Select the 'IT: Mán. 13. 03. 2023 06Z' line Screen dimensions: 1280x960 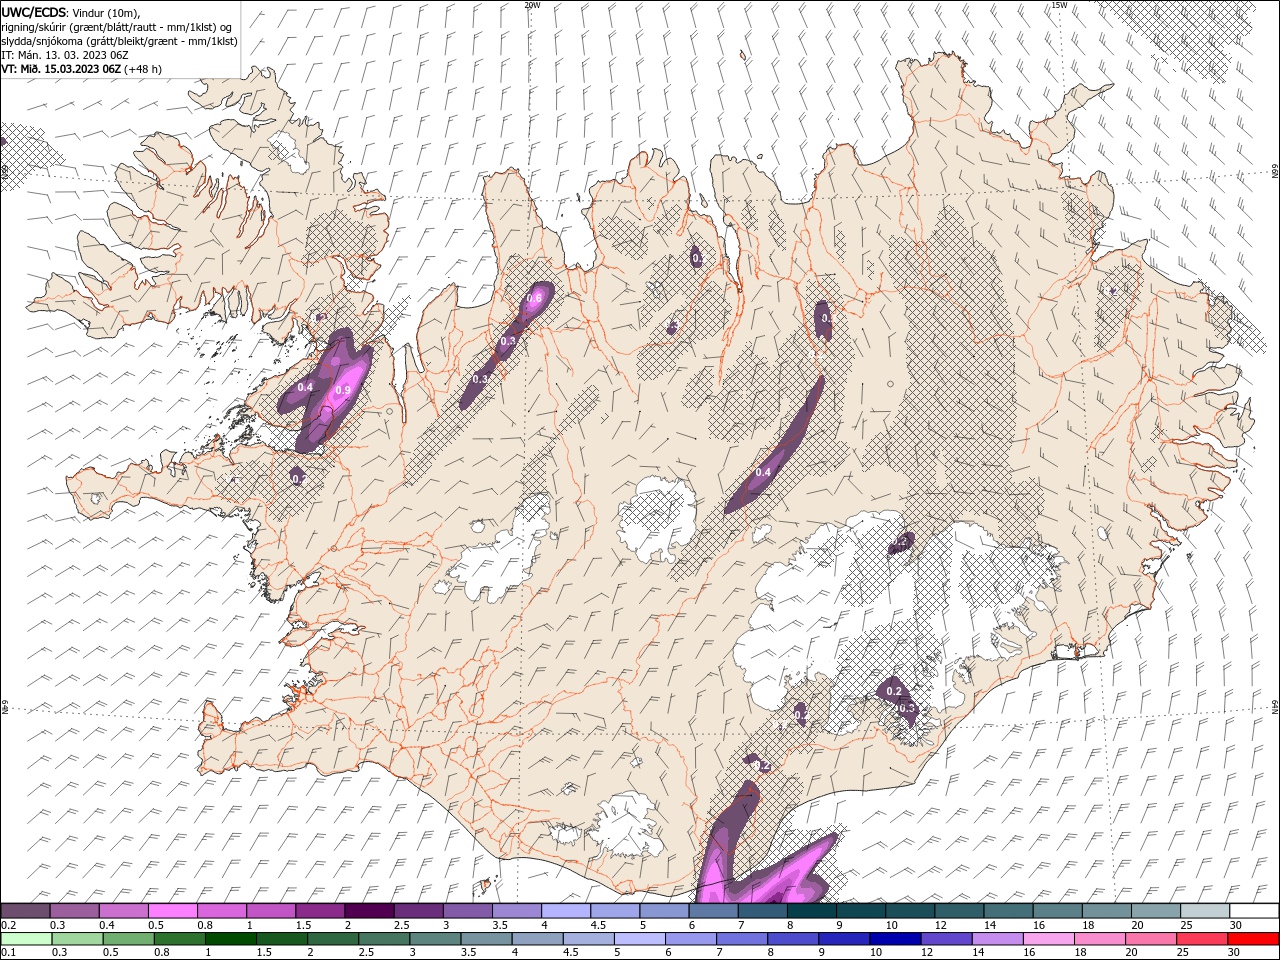65,55
